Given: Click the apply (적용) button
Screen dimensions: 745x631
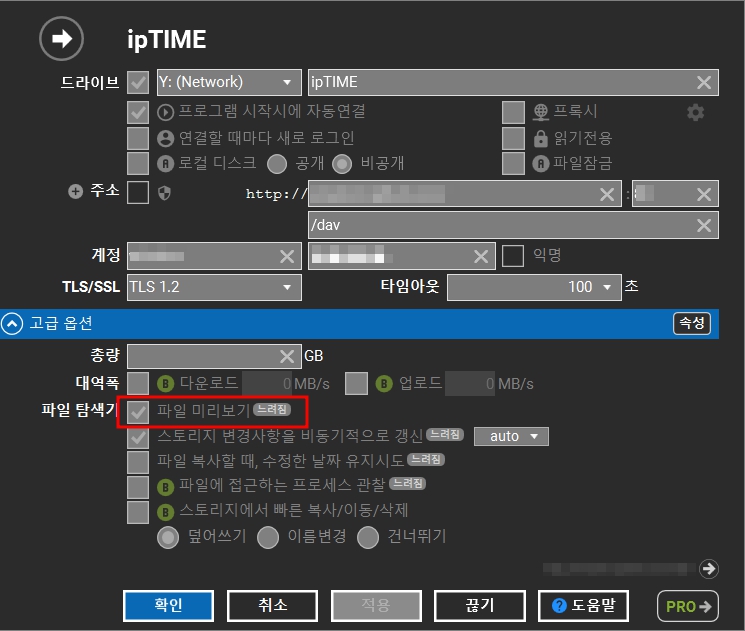Looking at the screenshot, I should coord(376,606).
